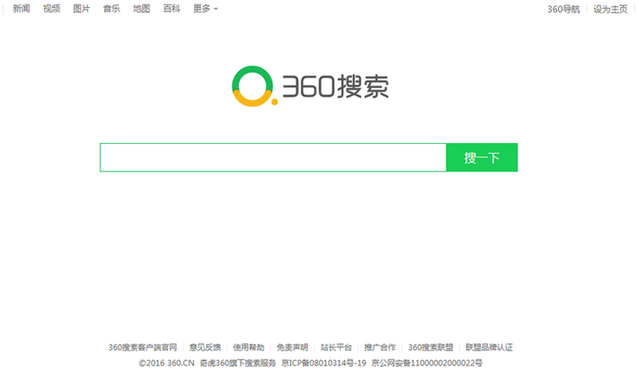
Task: Click the green 搜一下 search button
Action: [x=482, y=157]
